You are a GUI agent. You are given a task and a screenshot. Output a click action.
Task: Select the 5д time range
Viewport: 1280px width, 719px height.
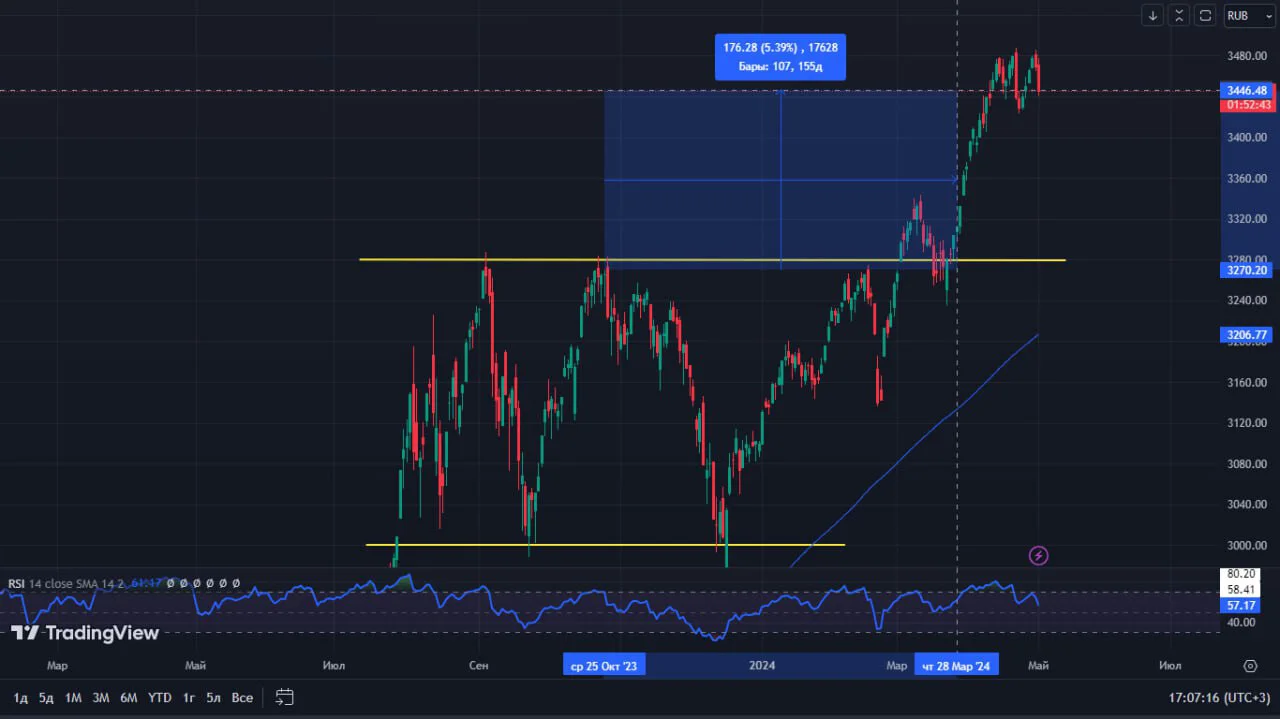(x=46, y=697)
